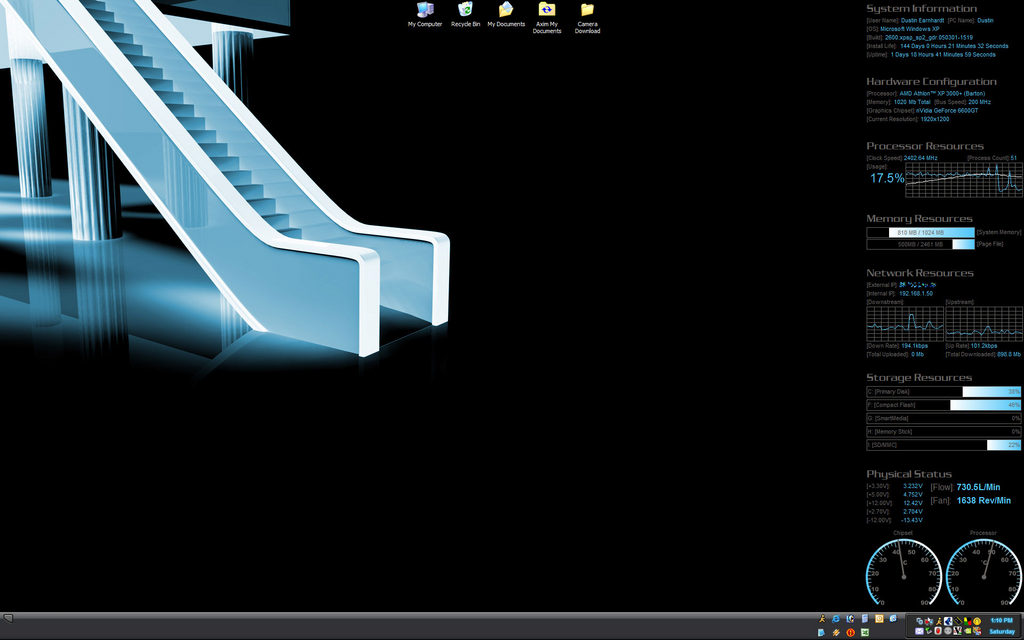Launch AIM running-man icon in quick launch
This screenshot has width=1024, height=640.
click(822, 618)
